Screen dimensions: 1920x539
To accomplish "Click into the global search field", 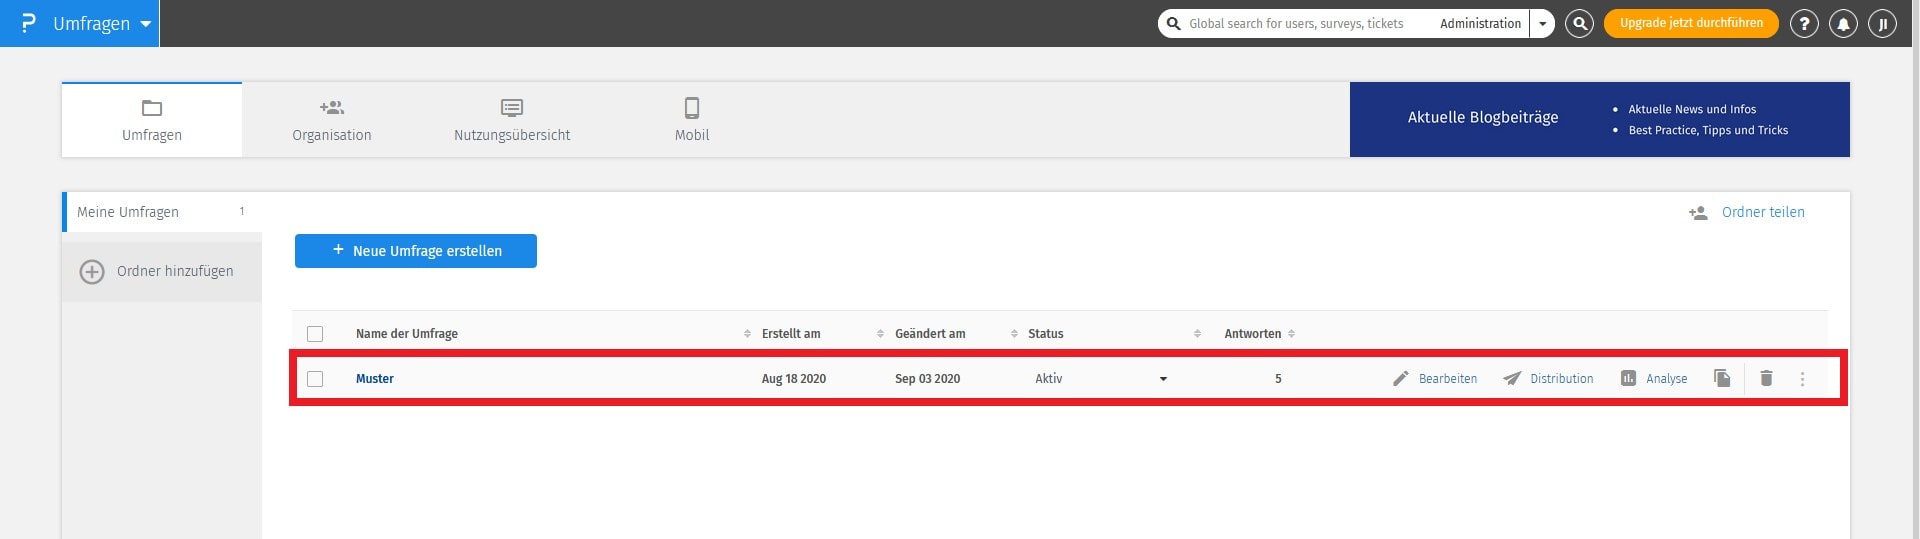I will pyautogui.click(x=1300, y=24).
